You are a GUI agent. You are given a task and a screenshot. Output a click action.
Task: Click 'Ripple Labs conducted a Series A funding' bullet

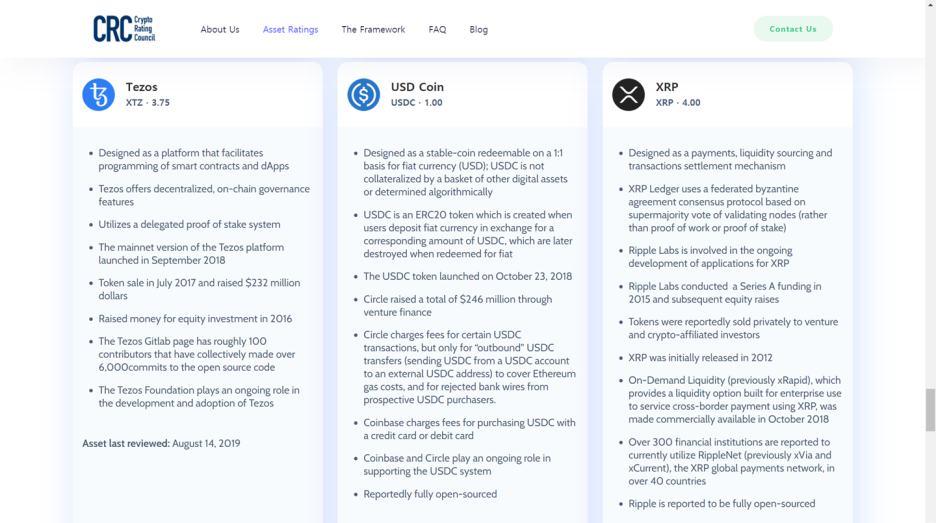tap(725, 293)
